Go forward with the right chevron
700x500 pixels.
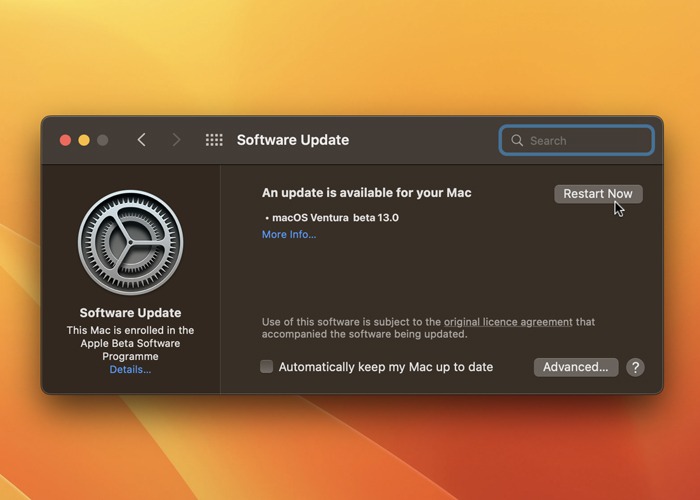(176, 140)
